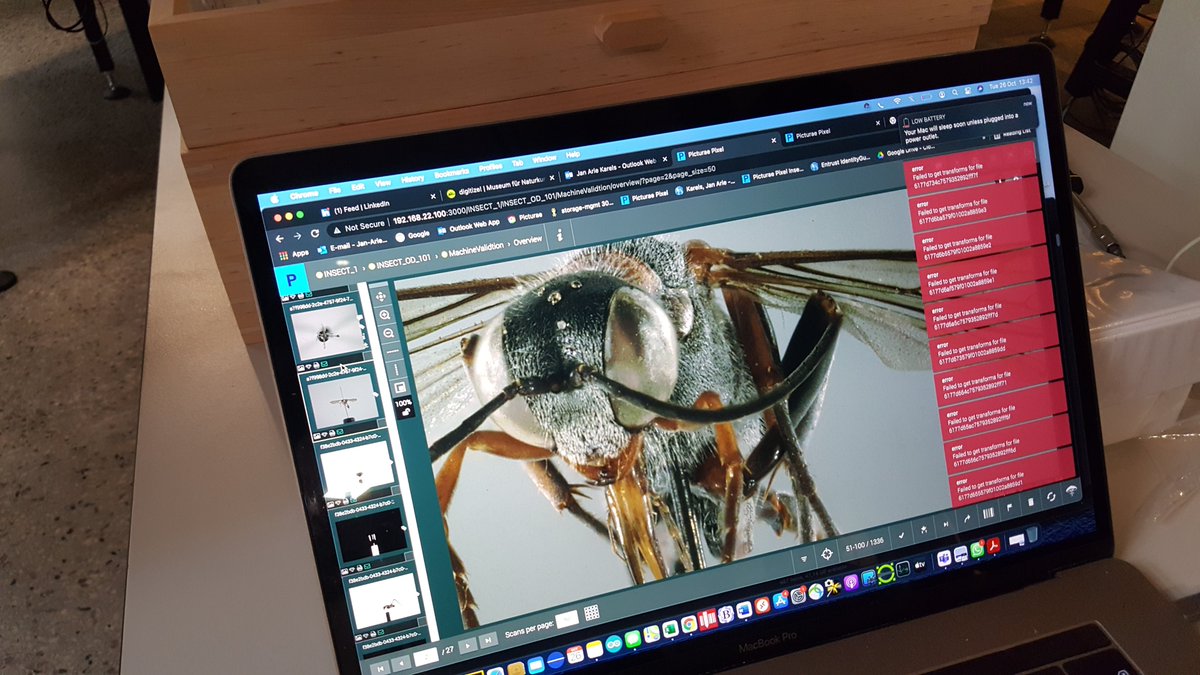Open Wi-Fi status in menu bar
This screenshot has height=675, width=1200.
point(897,100)
